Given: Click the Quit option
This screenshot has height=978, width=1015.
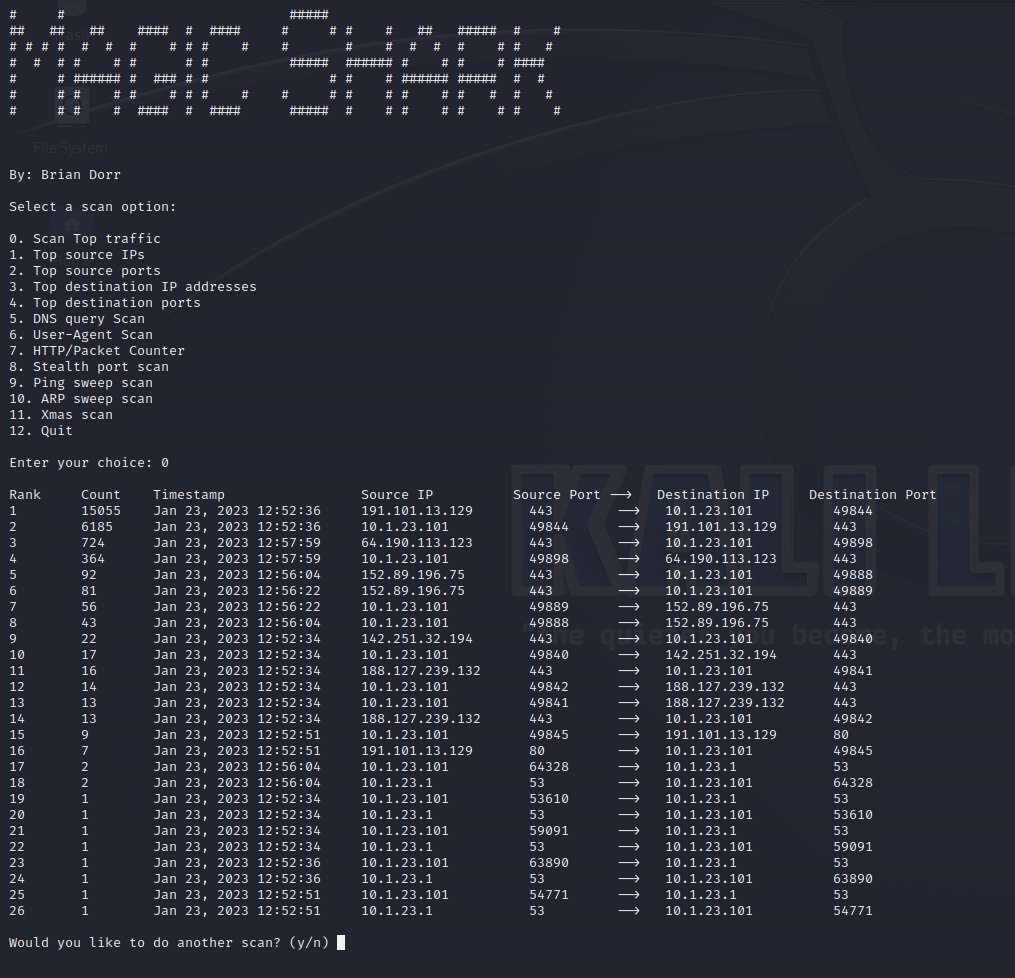Looking at the screenshot, I should (44, 430).
